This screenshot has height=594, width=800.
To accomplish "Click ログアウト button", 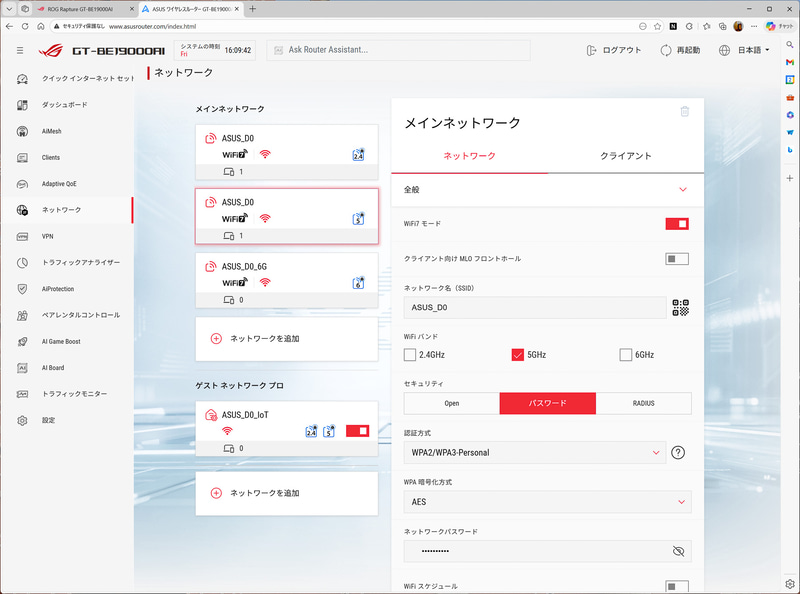I will 614,51.
